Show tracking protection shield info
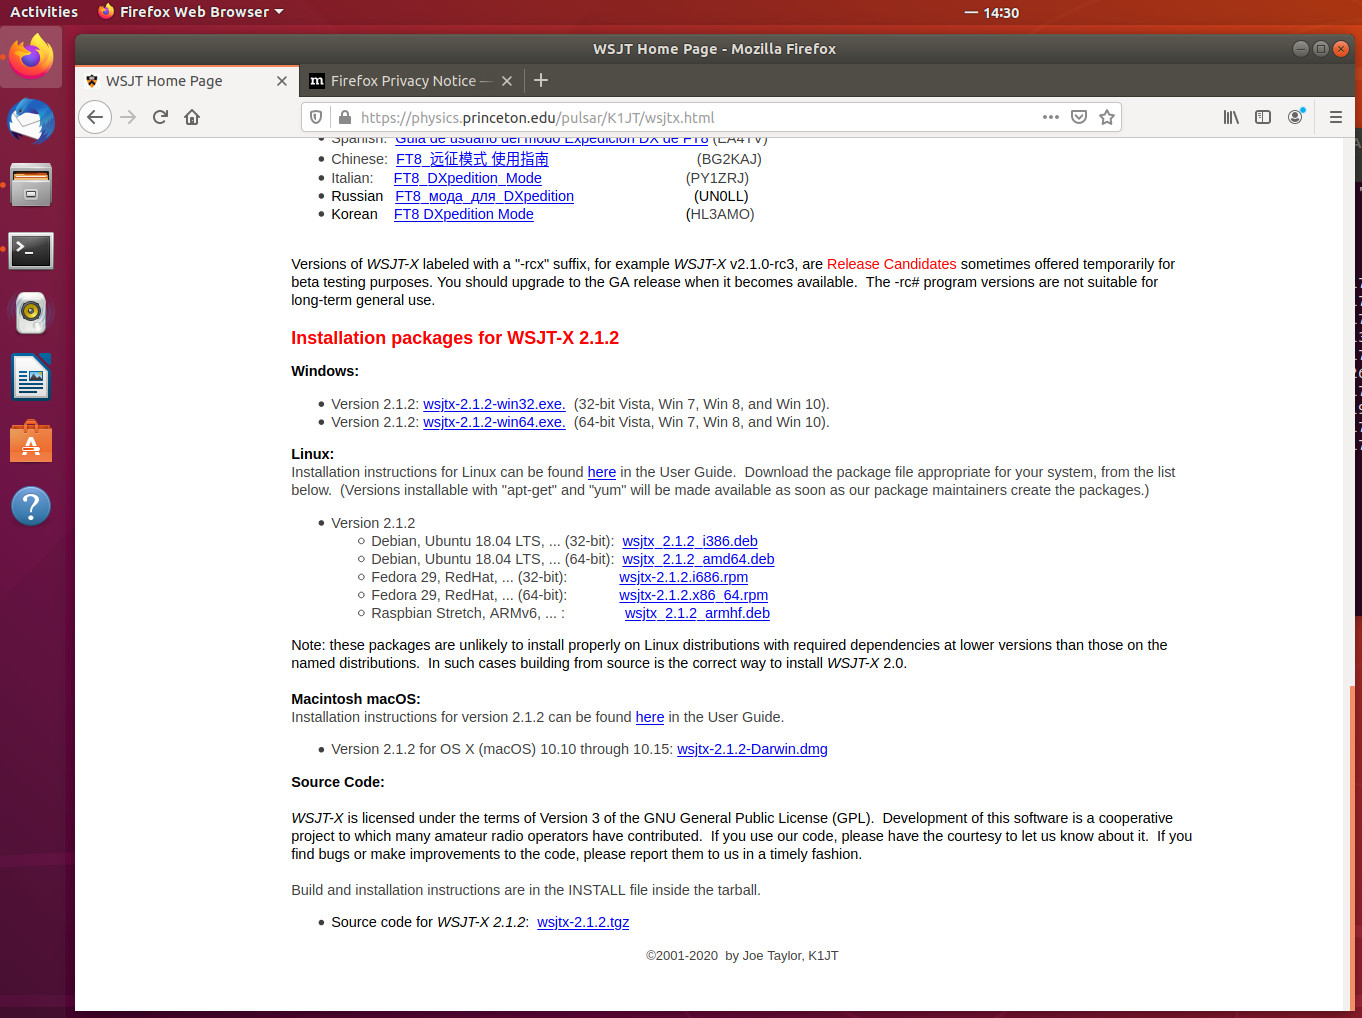Screen dimensions: 1362x1018 click(x=316, y=117)
